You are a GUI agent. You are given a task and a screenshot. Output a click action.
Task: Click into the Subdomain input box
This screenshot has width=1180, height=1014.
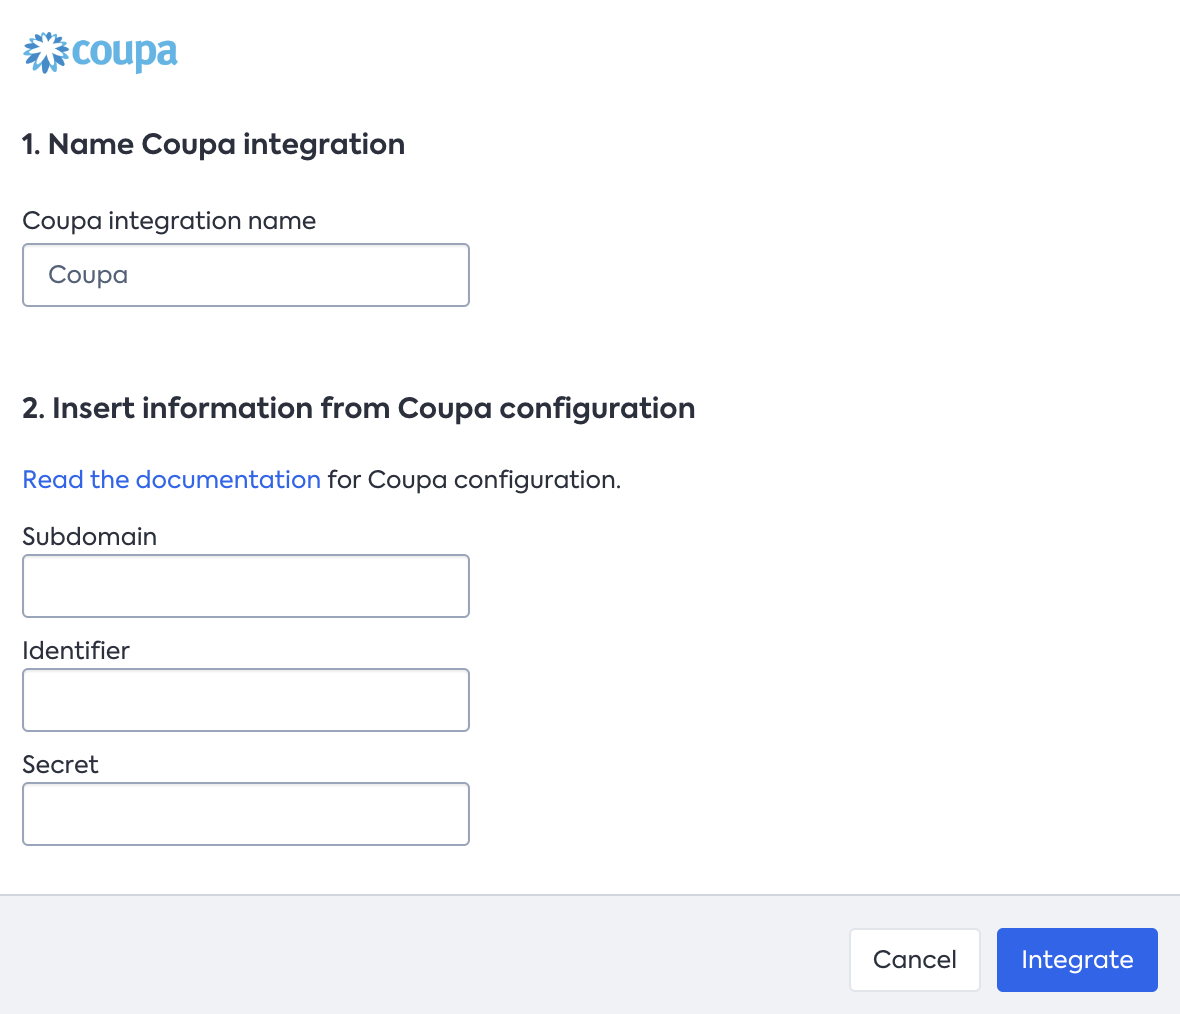(246, 586)
